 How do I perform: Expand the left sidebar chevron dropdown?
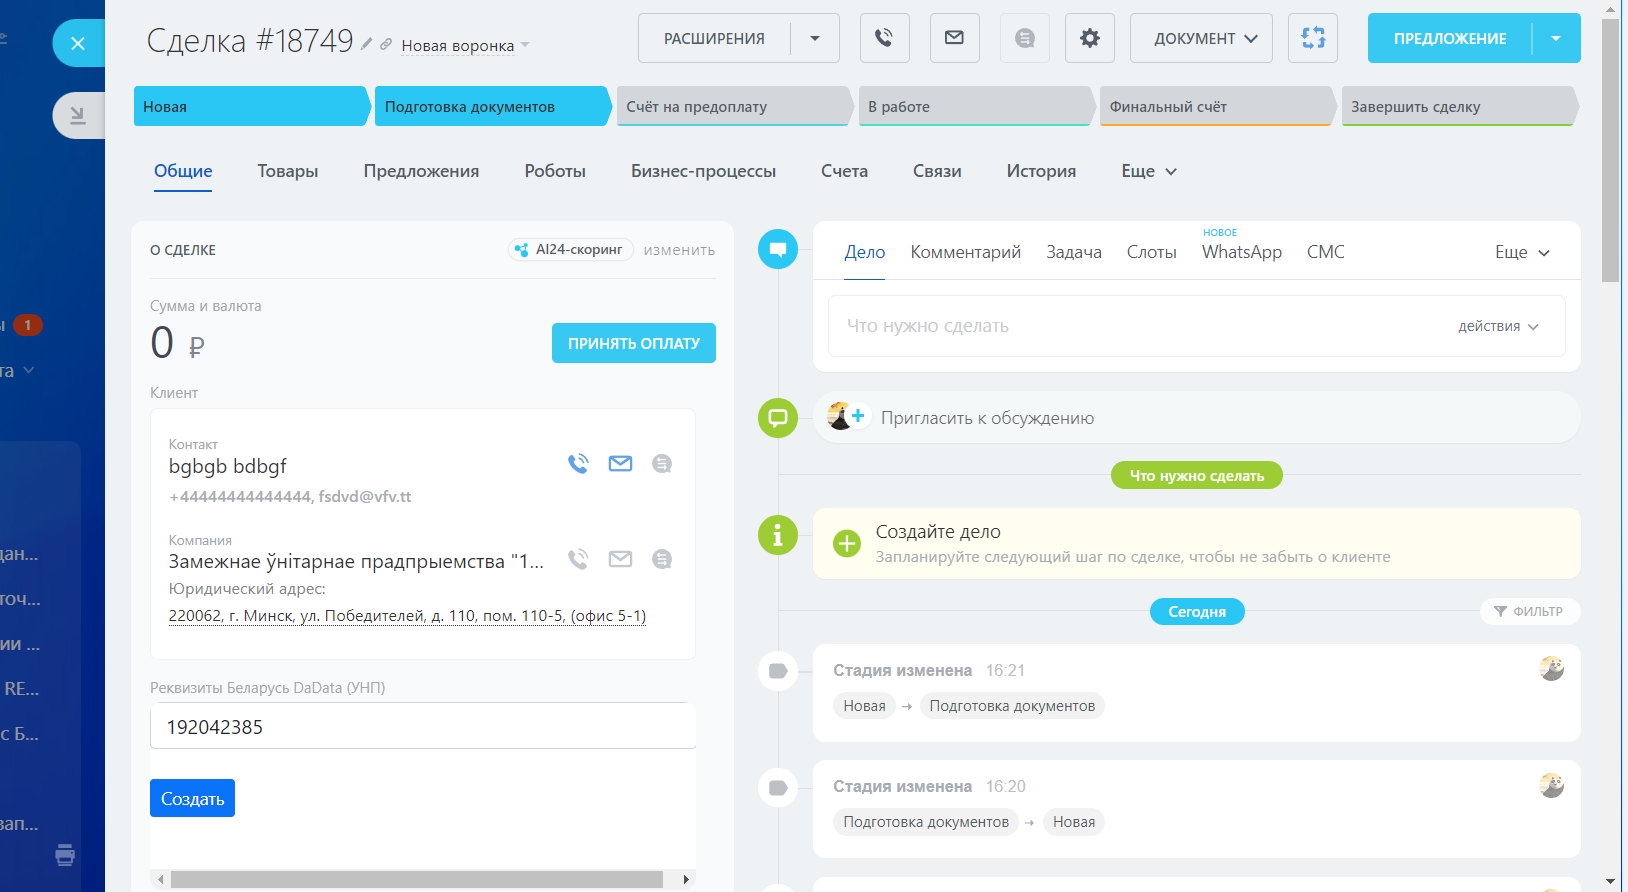(29, 370)
